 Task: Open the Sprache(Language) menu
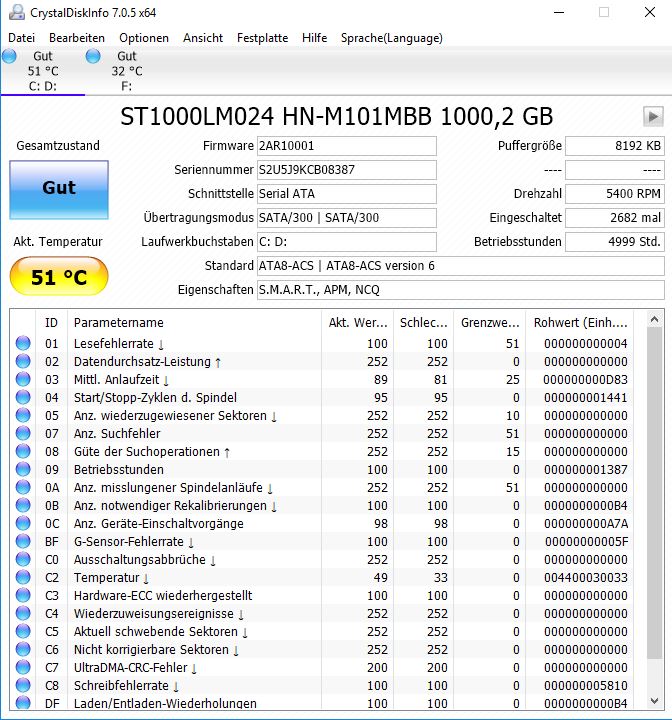(392, 38)
